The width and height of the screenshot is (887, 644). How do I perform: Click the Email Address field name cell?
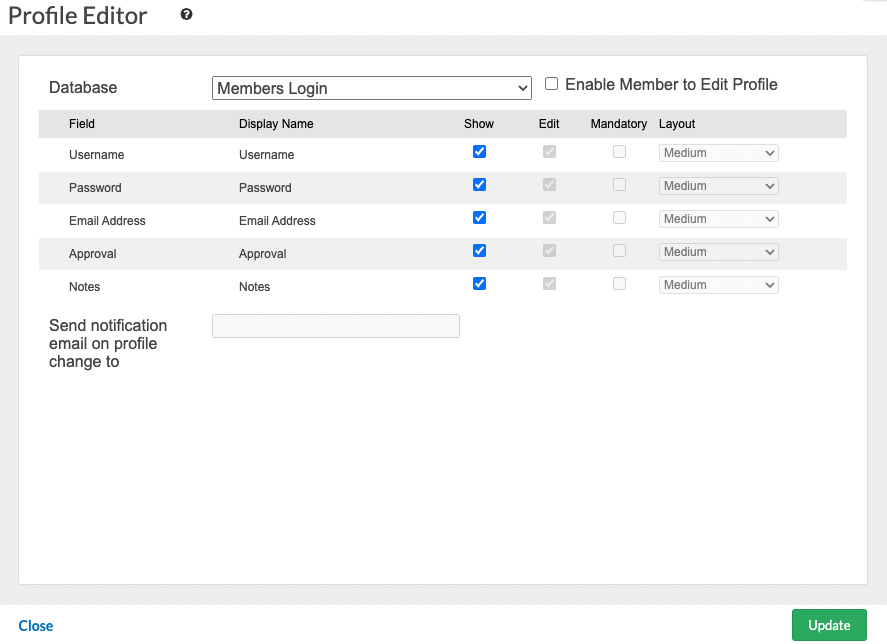[x=107, y=221]
